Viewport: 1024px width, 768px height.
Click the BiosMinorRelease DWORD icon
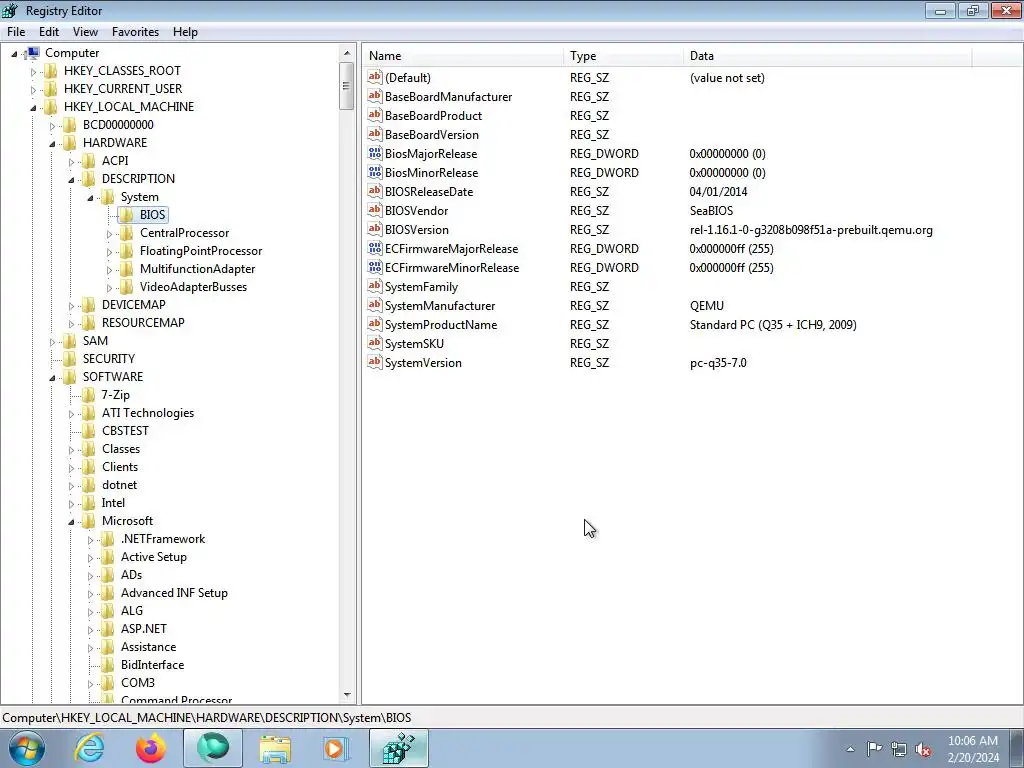[374, 172]
